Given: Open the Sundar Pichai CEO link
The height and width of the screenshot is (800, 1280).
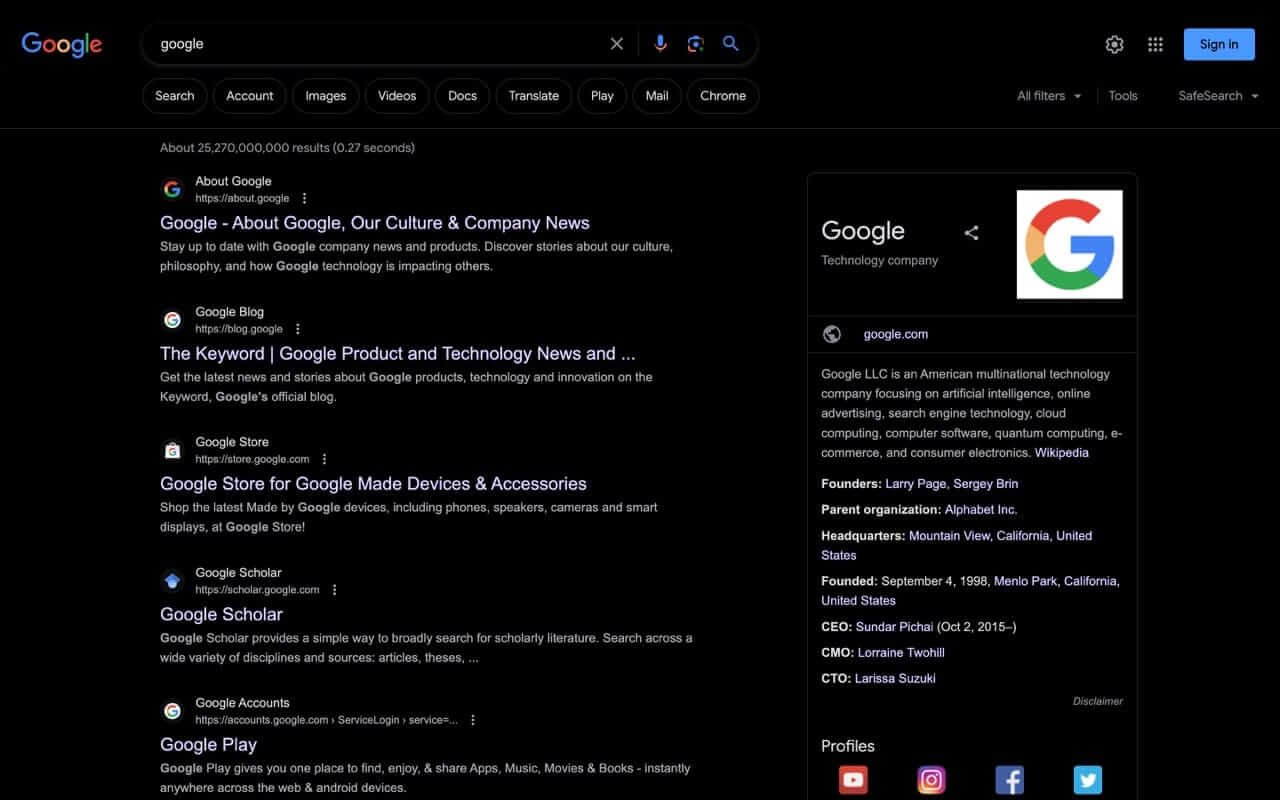Looking at the screenshot, I should click(894, 627).
